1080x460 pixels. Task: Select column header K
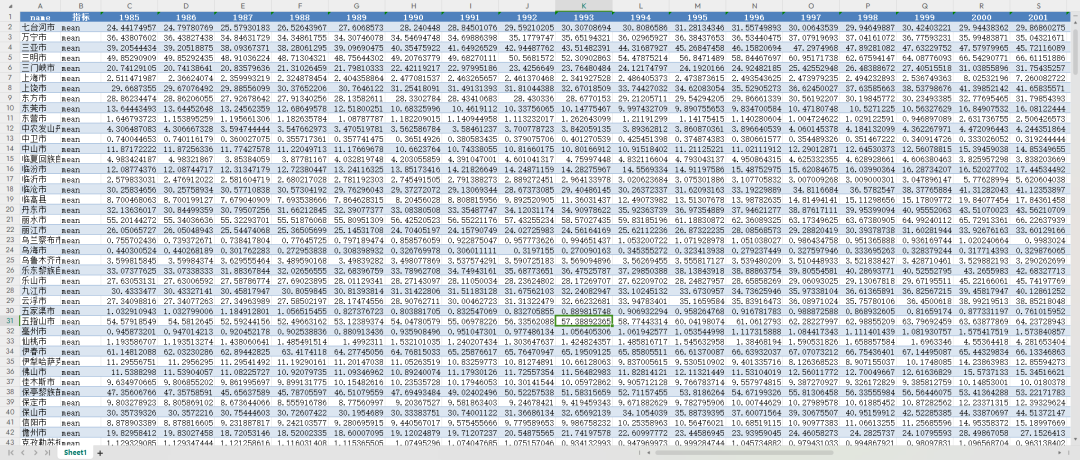coord(584,6)
